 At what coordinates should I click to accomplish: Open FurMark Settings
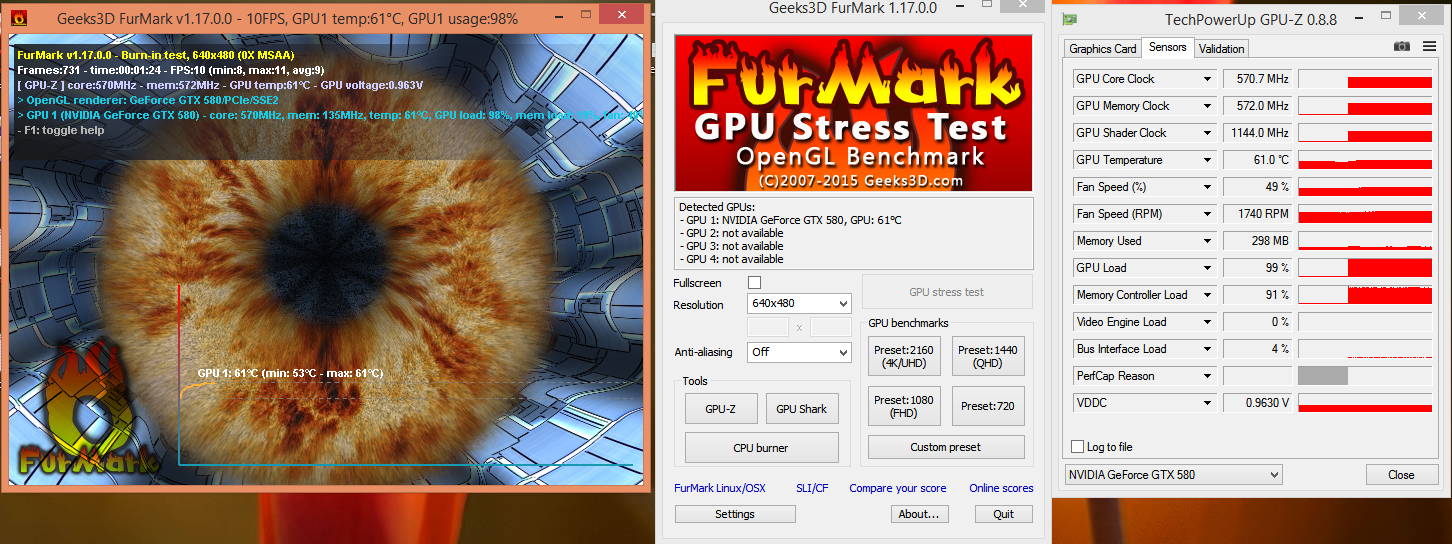pos(735,514)
